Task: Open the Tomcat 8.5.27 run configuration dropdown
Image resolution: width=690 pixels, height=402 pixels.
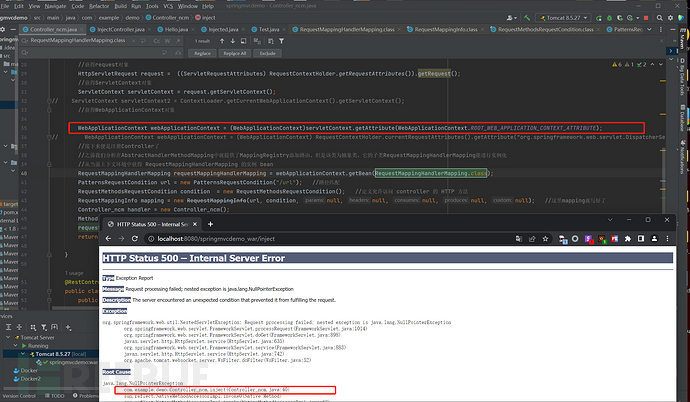Action: (563, 18)
